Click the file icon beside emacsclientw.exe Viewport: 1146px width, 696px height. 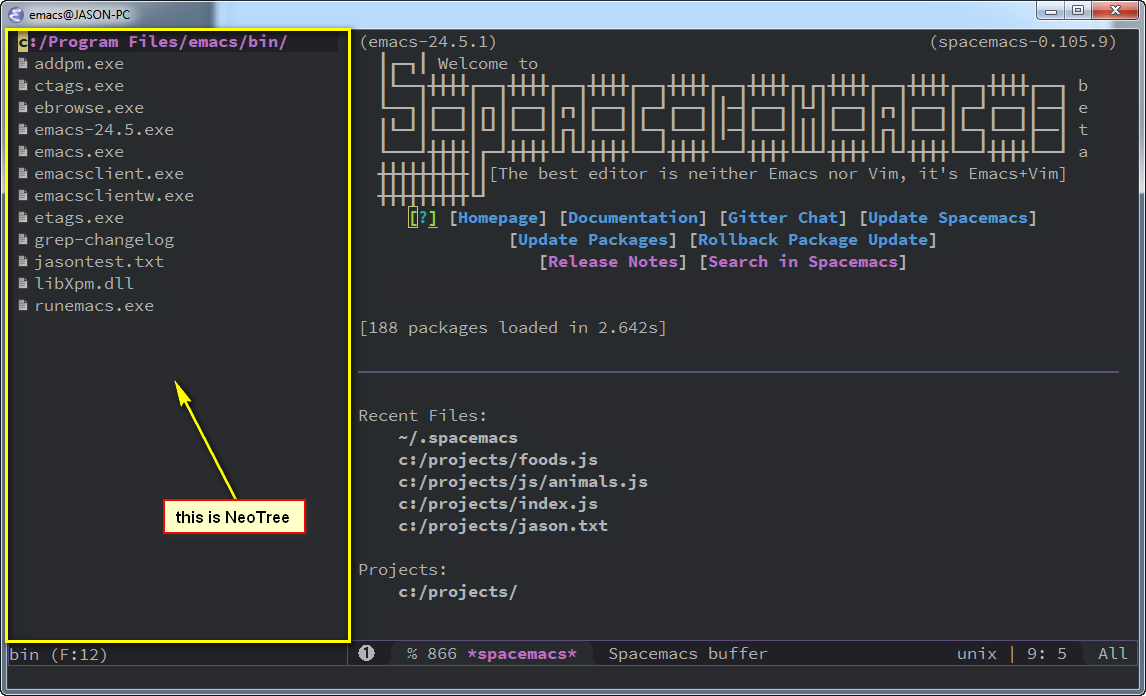[x=23, y=195]
